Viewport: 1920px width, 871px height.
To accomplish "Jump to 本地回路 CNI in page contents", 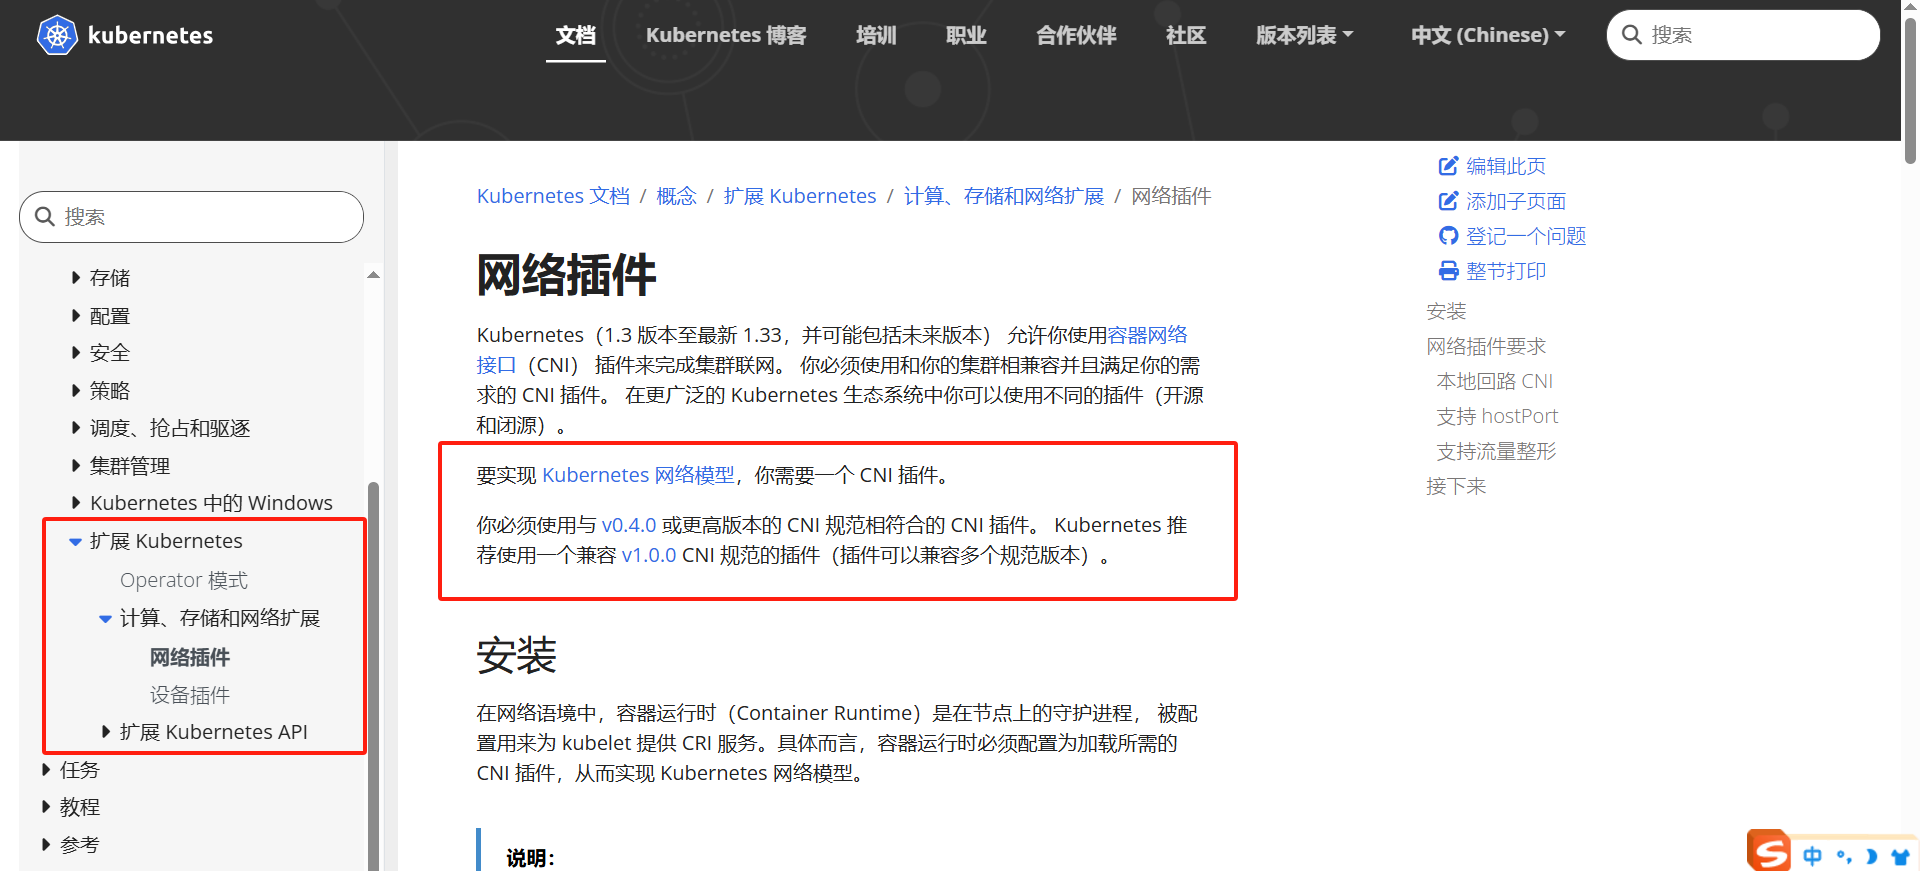I will pyautogui.click(x=1495, y=381).
